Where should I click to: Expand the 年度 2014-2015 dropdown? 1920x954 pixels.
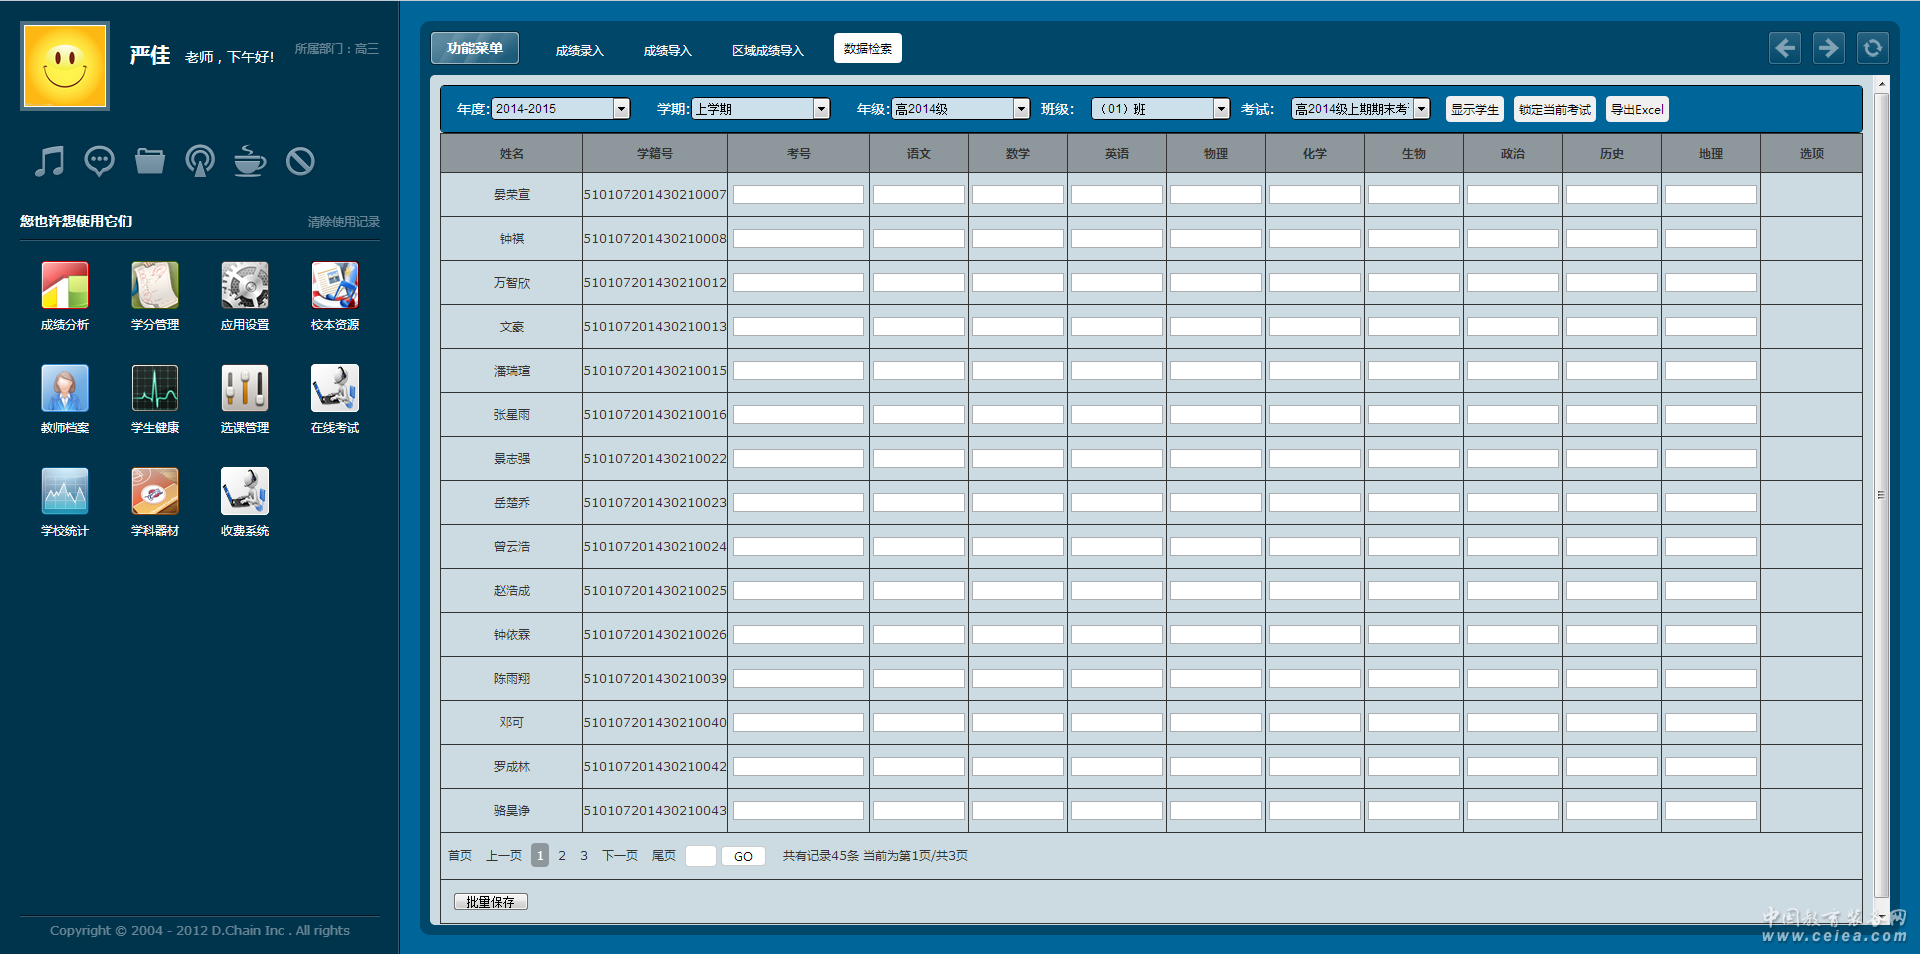click(621, 109)
